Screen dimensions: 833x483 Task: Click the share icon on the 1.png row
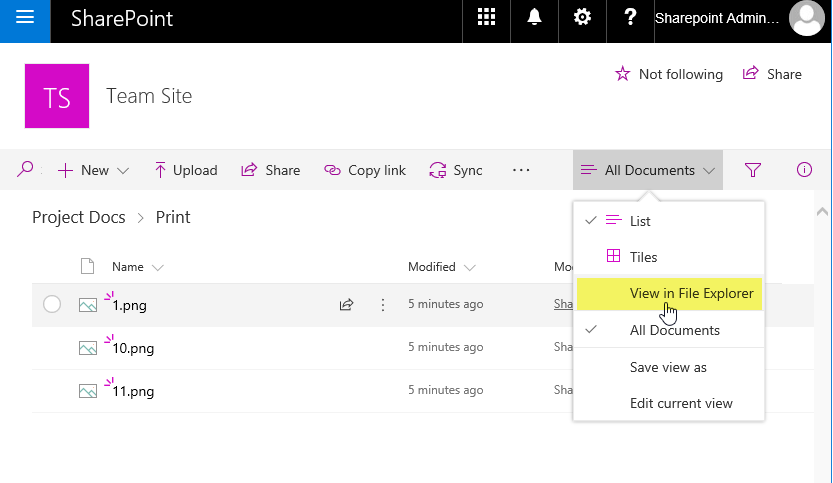[346, 304]
